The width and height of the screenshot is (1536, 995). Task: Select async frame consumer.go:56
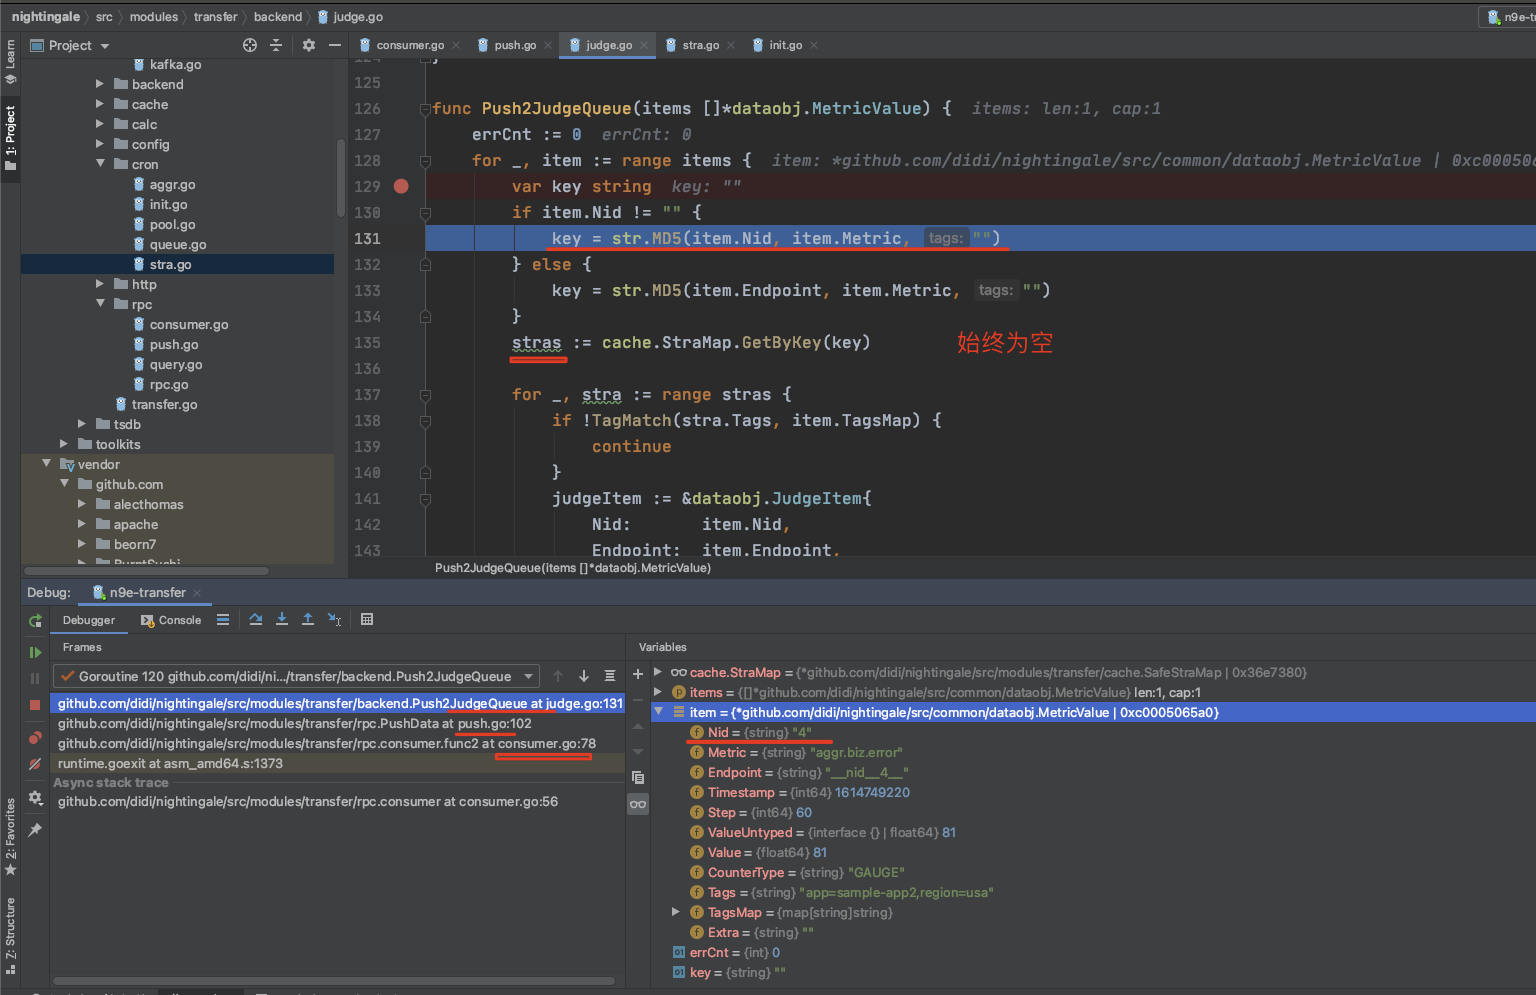339,801
